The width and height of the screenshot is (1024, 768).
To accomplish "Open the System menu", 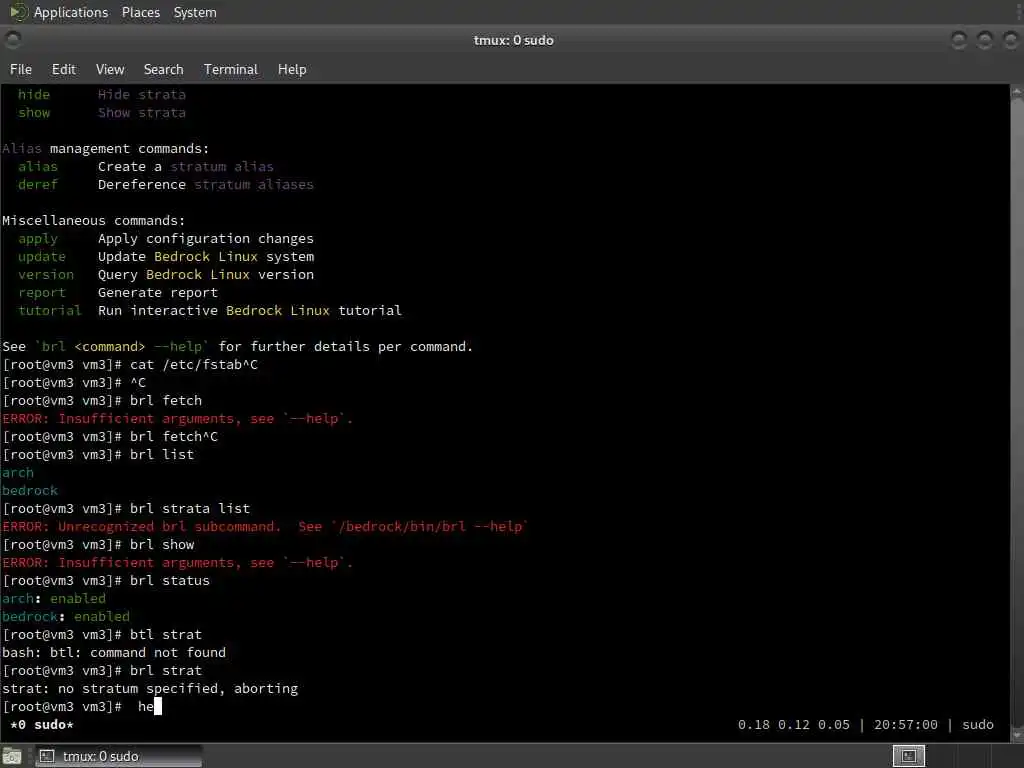I will click(x=195, y=12).
